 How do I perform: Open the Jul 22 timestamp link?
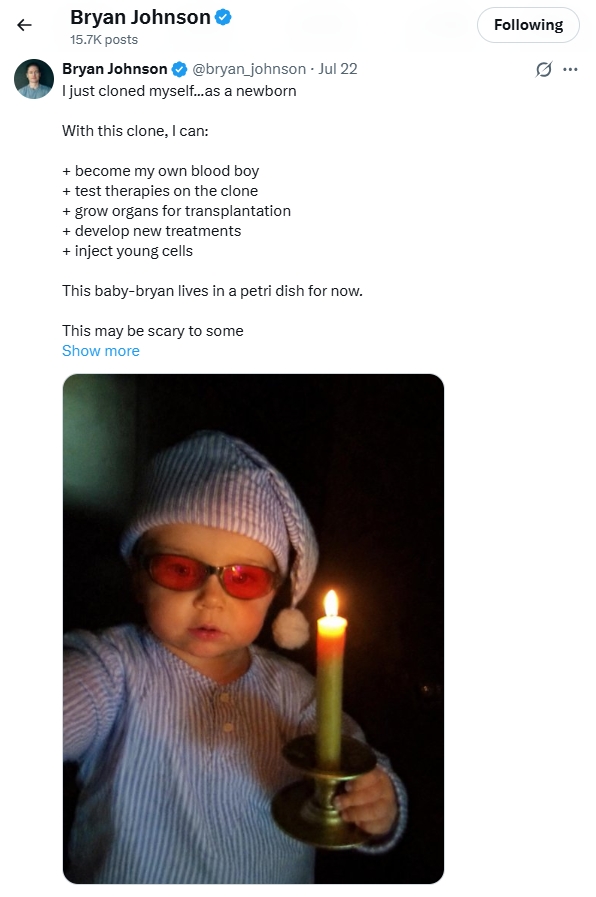coord(338,69)
